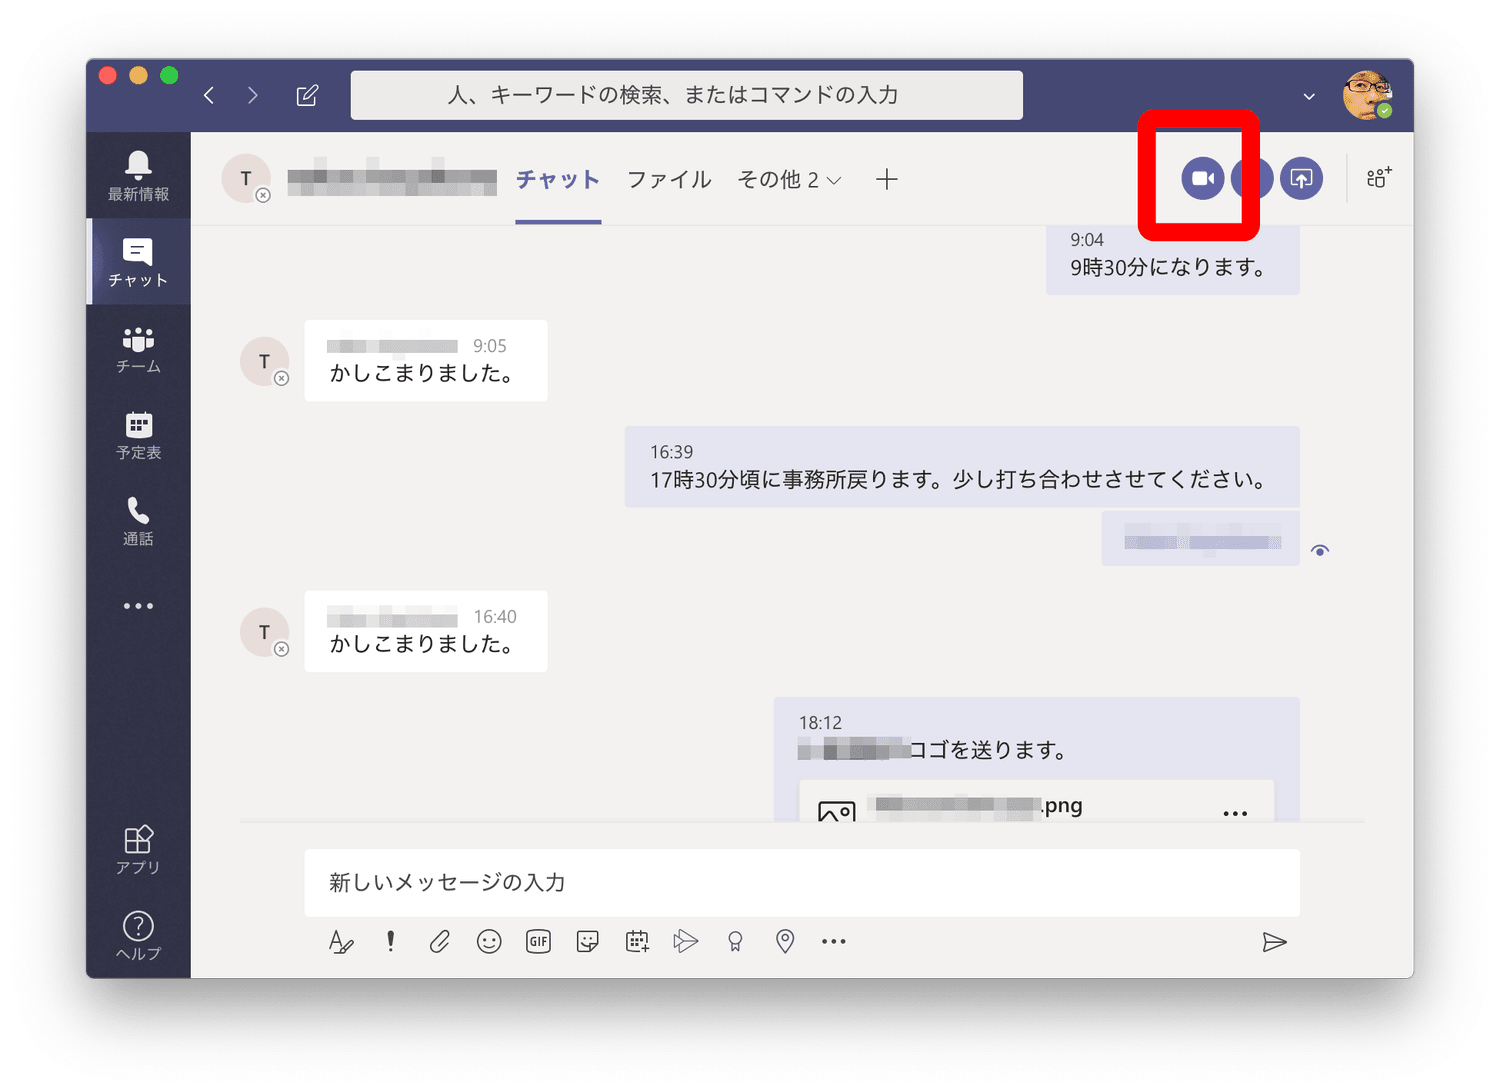The width and height of the screenshot is (1500, 1092).
Task: Open ヘルプ at the sidebar bottom
Action: [138, 935]
